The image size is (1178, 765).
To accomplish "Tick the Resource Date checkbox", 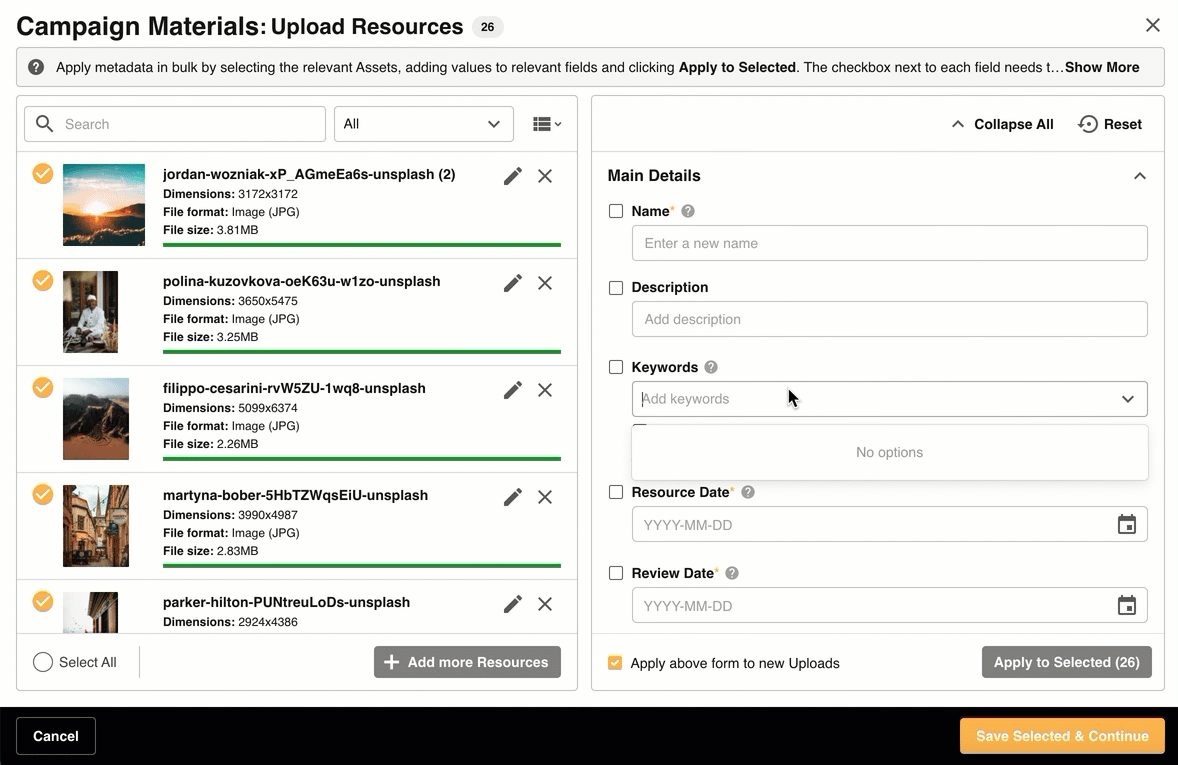I will [x=616, y=492].
